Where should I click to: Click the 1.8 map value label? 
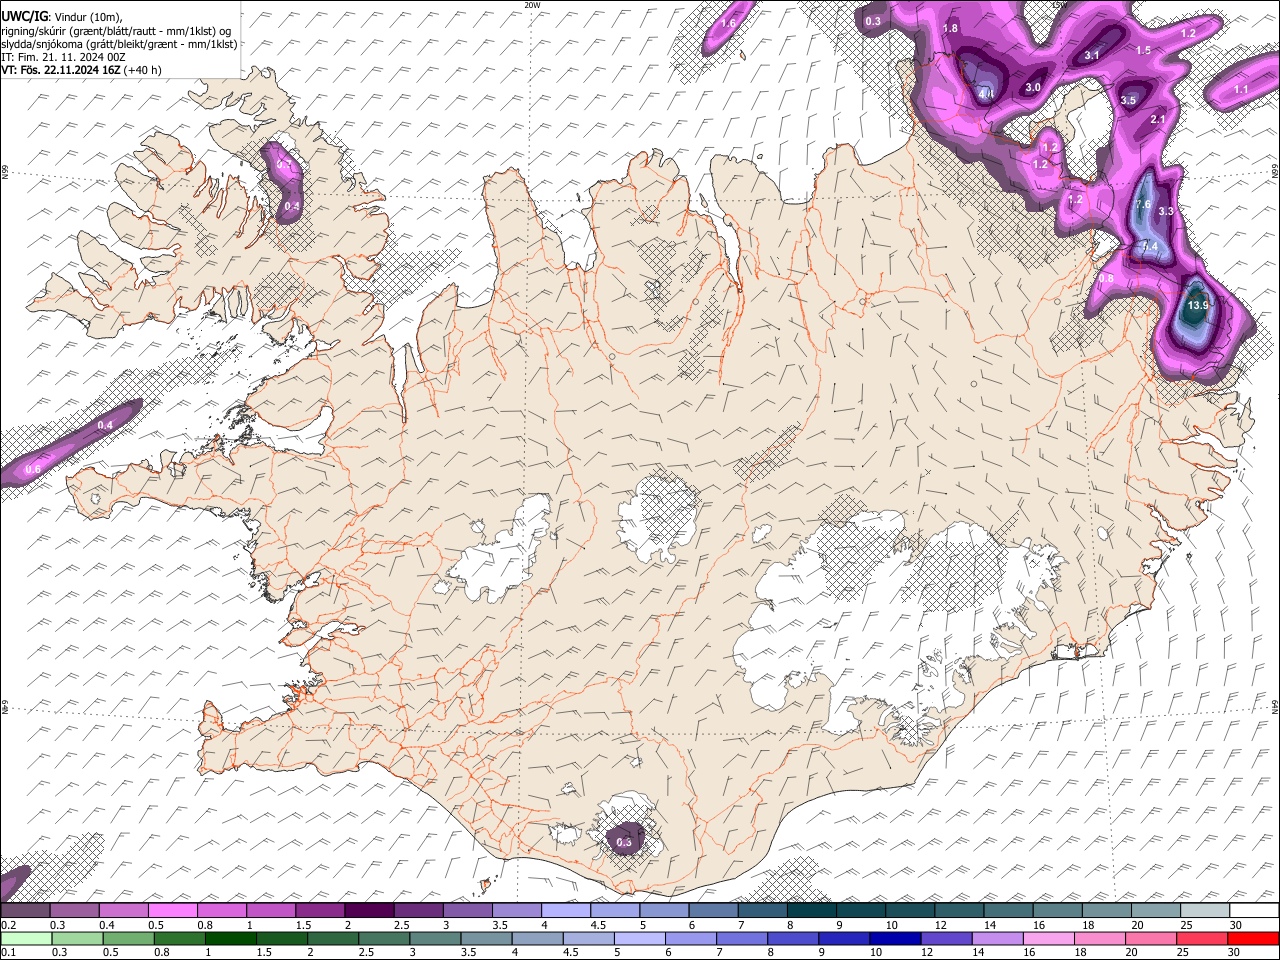(x=950, y=28)
